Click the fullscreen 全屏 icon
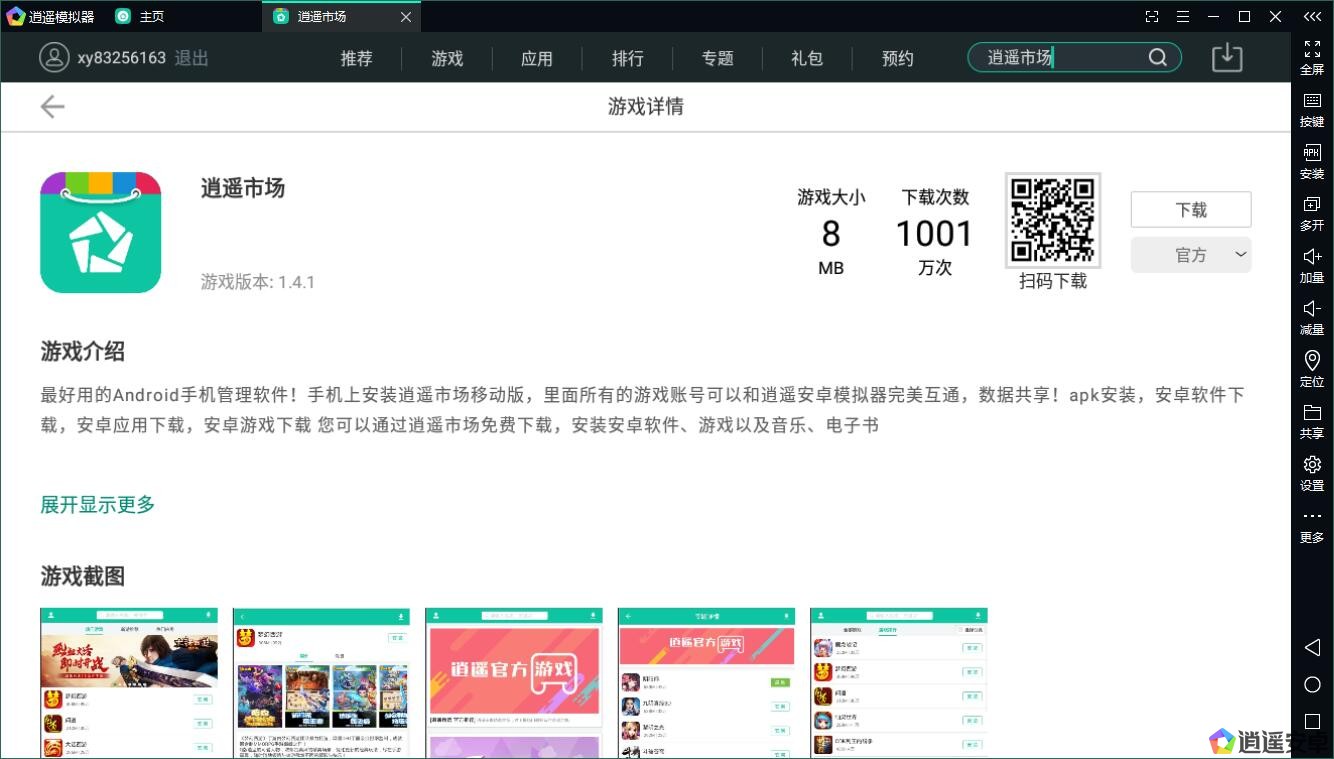This screenshot has height=759, width=1334. (x=1312, y=49)
